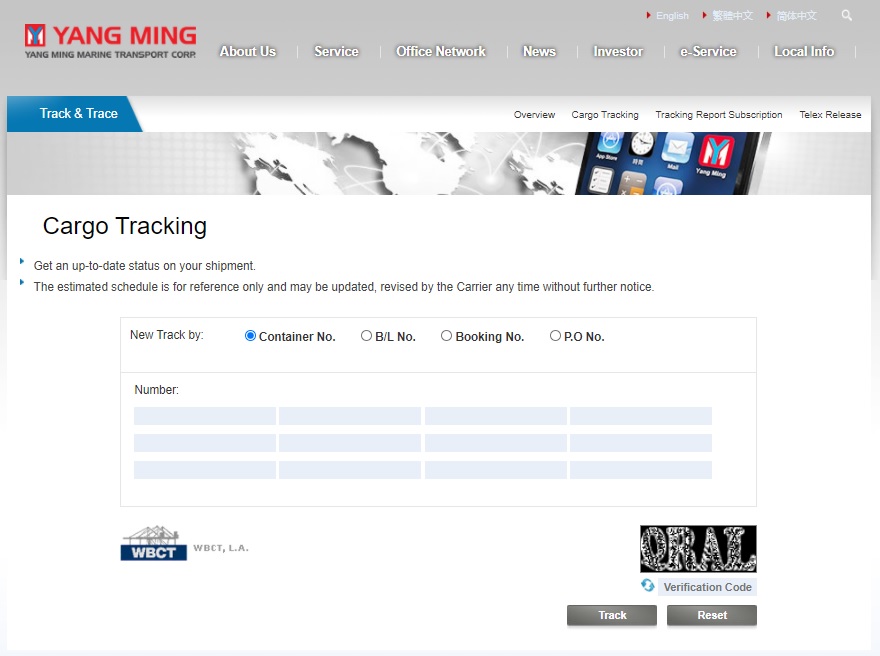Viewport: 880px width, 656px height.
Task: Focus first number field in second row
Action: (205, 443)
